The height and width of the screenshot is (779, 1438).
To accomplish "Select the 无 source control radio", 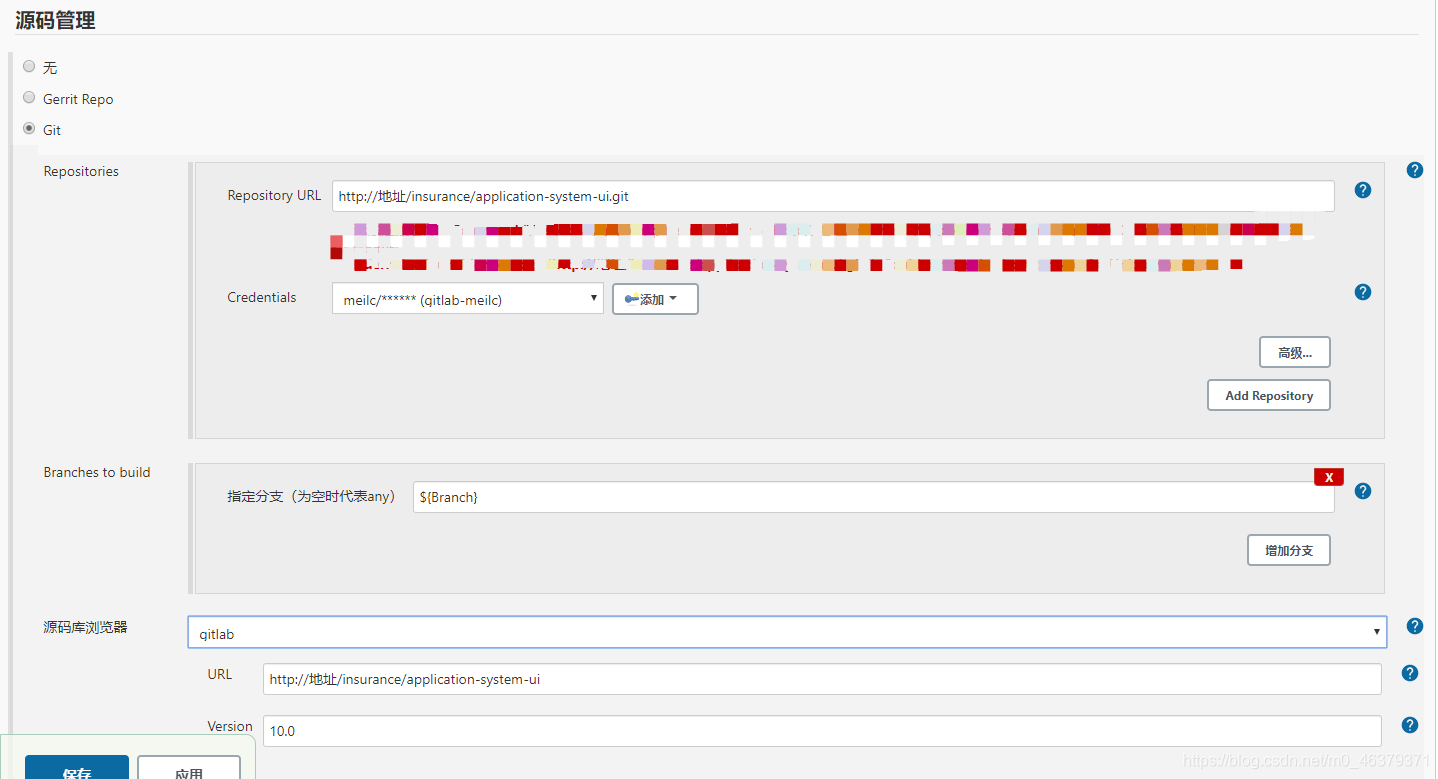I will point(29,66).
